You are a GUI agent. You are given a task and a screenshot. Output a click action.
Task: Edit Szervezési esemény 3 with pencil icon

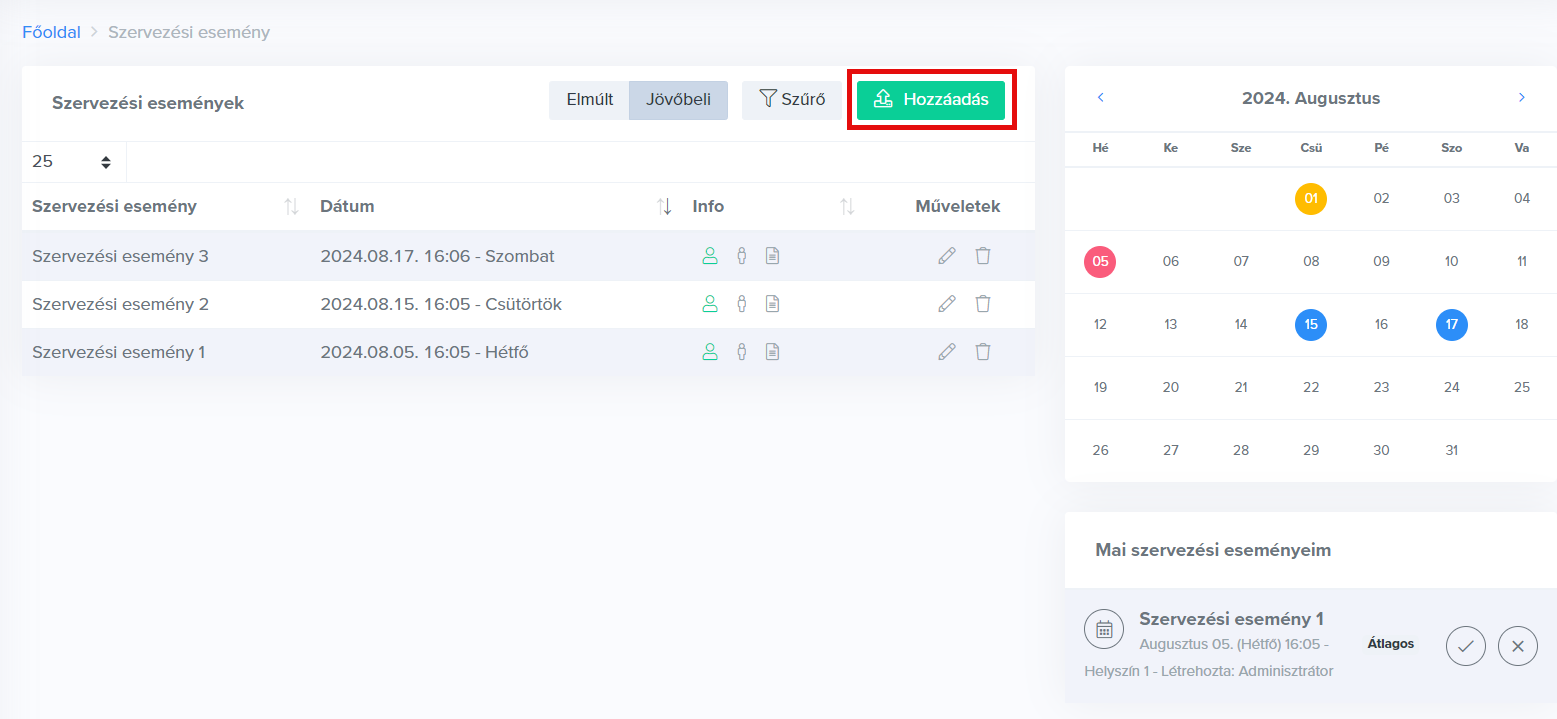947,256
